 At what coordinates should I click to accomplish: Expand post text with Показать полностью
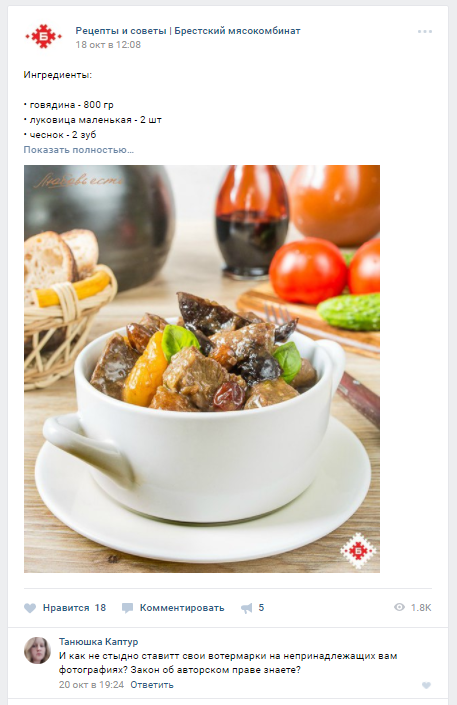[x=79, y=150]
